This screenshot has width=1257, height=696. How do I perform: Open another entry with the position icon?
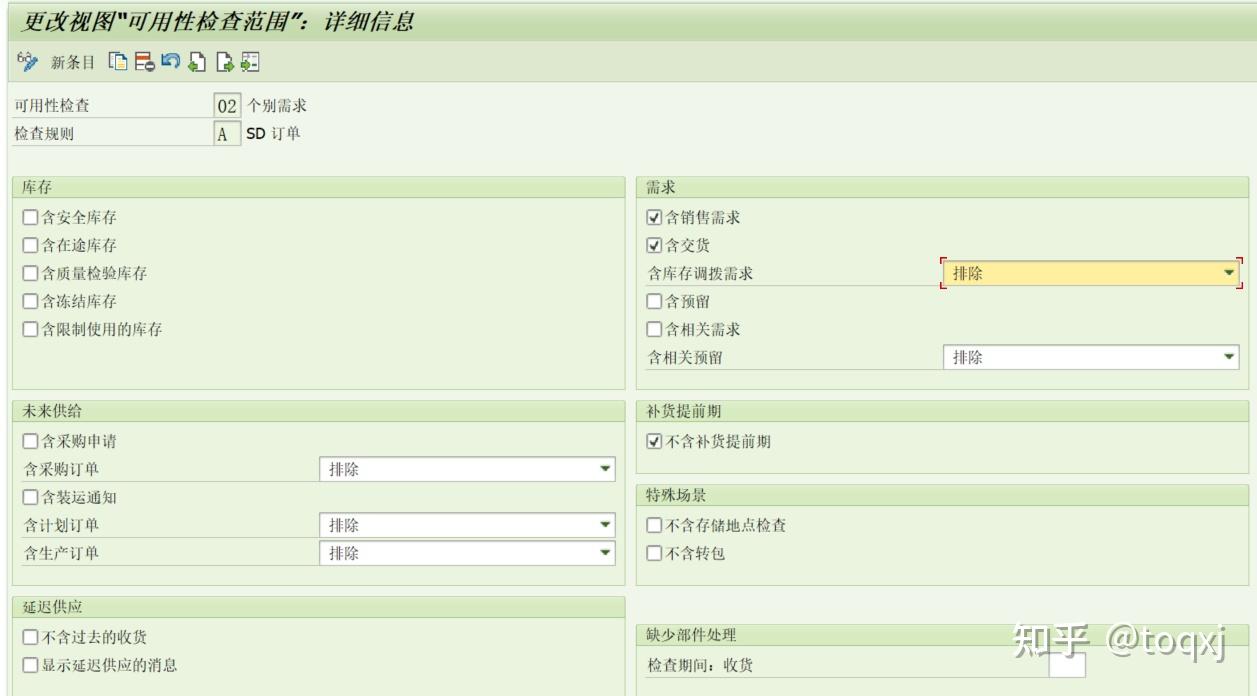click(250, 63)
